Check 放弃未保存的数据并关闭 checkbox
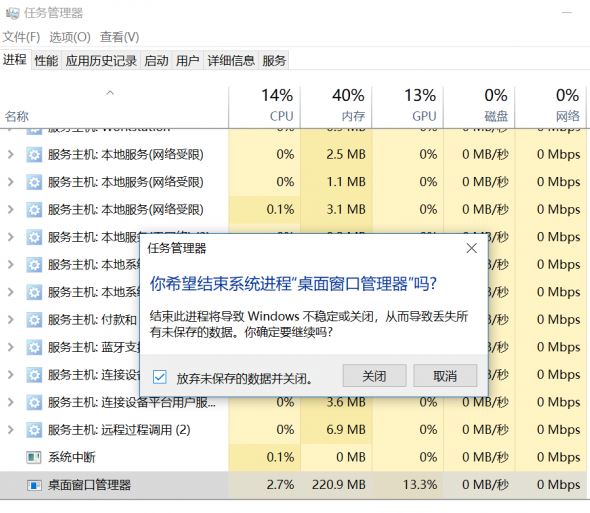Viewport: 590px width, 513px height. point(160,377)
